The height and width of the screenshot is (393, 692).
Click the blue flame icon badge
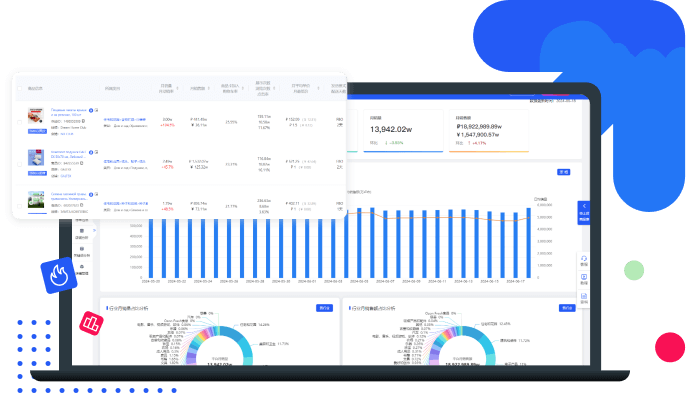pos(59,275)
